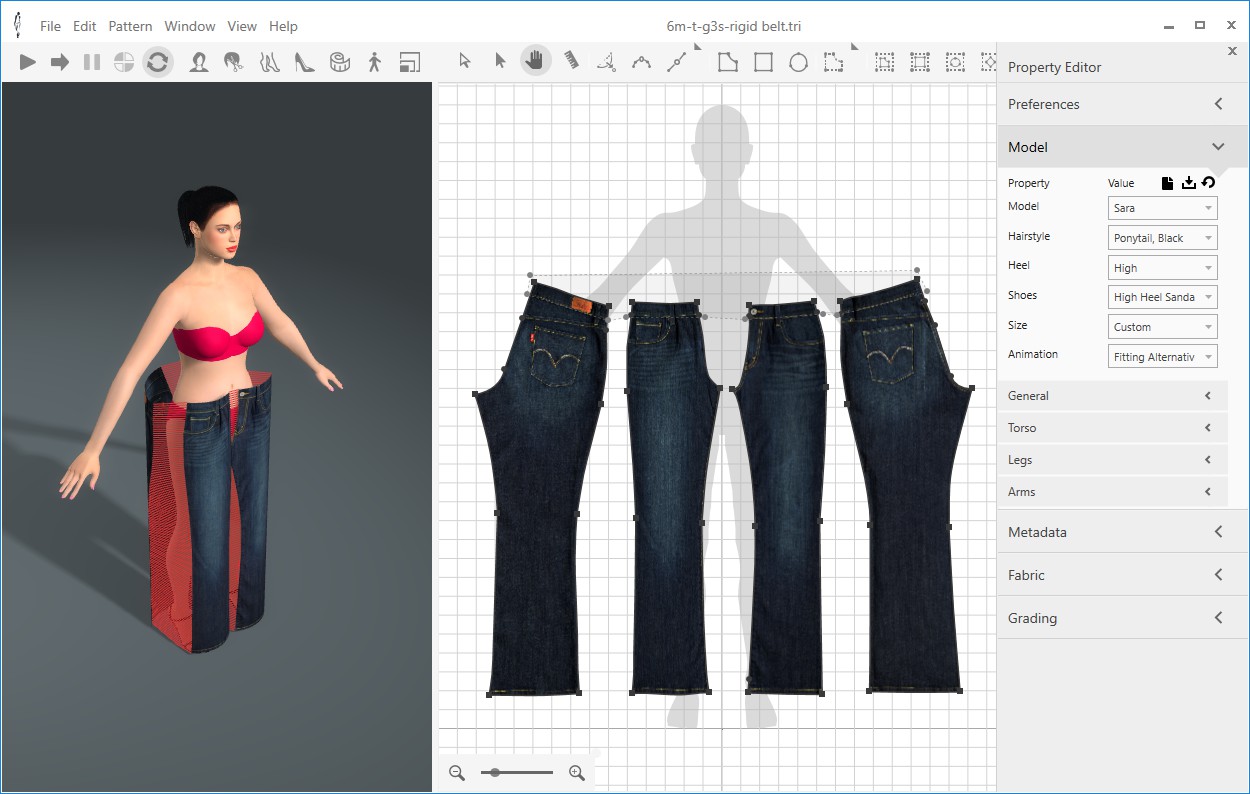Screen dimensions: 1250x794
Task: Click the high heel shoe icon
Action: click(x=304, y=62)
